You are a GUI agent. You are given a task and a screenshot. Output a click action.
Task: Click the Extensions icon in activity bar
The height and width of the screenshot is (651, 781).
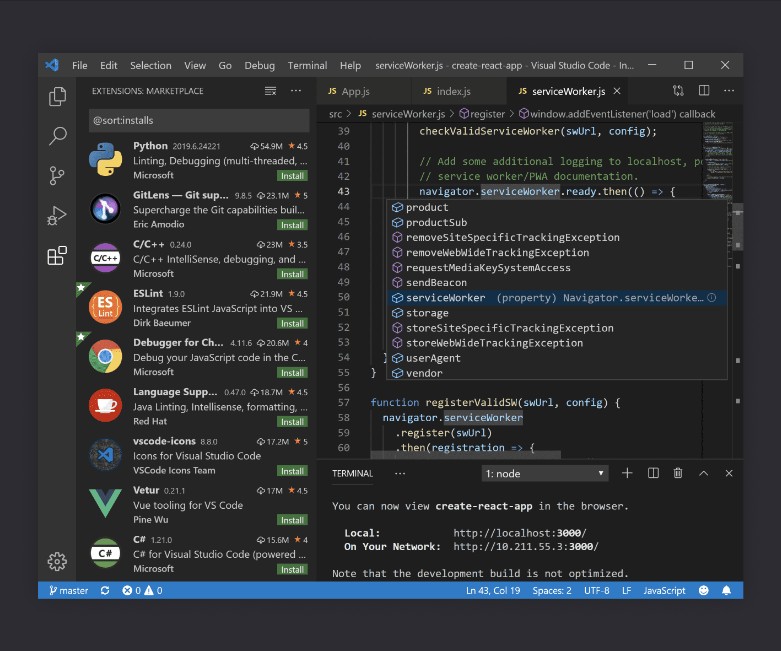pyautogui.click(x=57, y=256)
